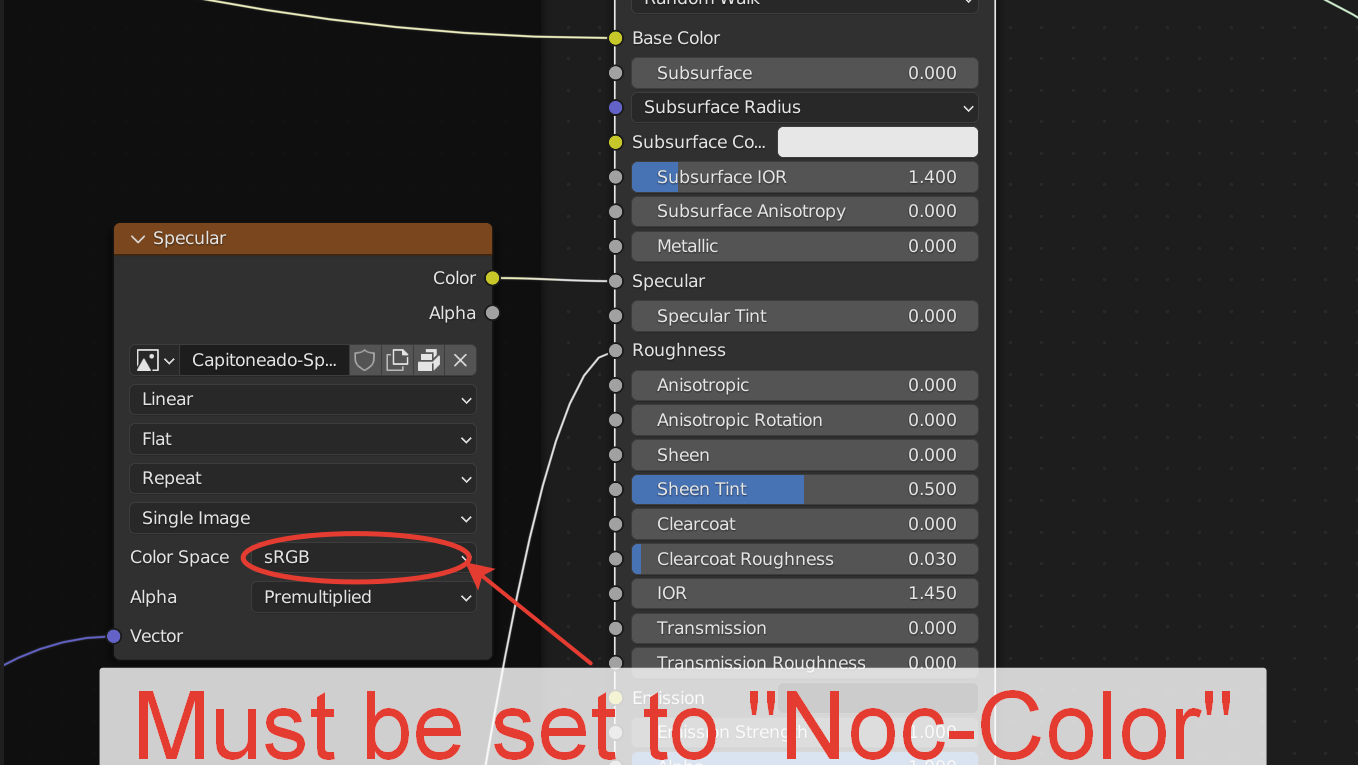Open the image browse icon dropdown

coord(155,360)
